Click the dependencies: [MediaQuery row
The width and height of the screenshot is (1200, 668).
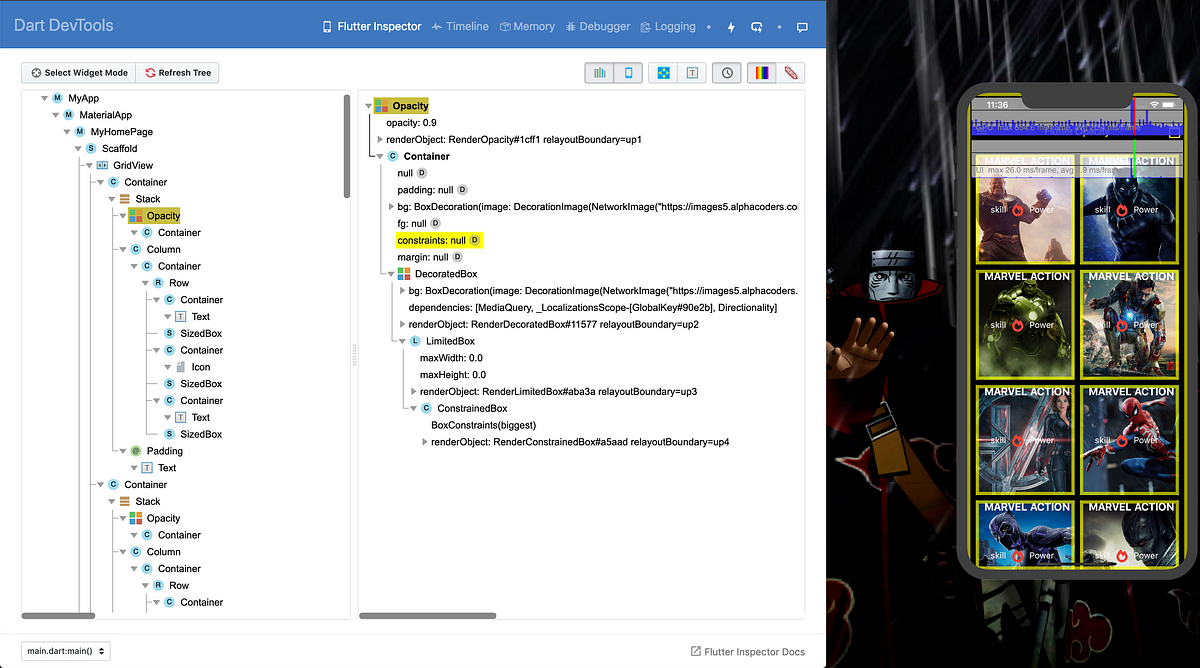tap(593, 307)
